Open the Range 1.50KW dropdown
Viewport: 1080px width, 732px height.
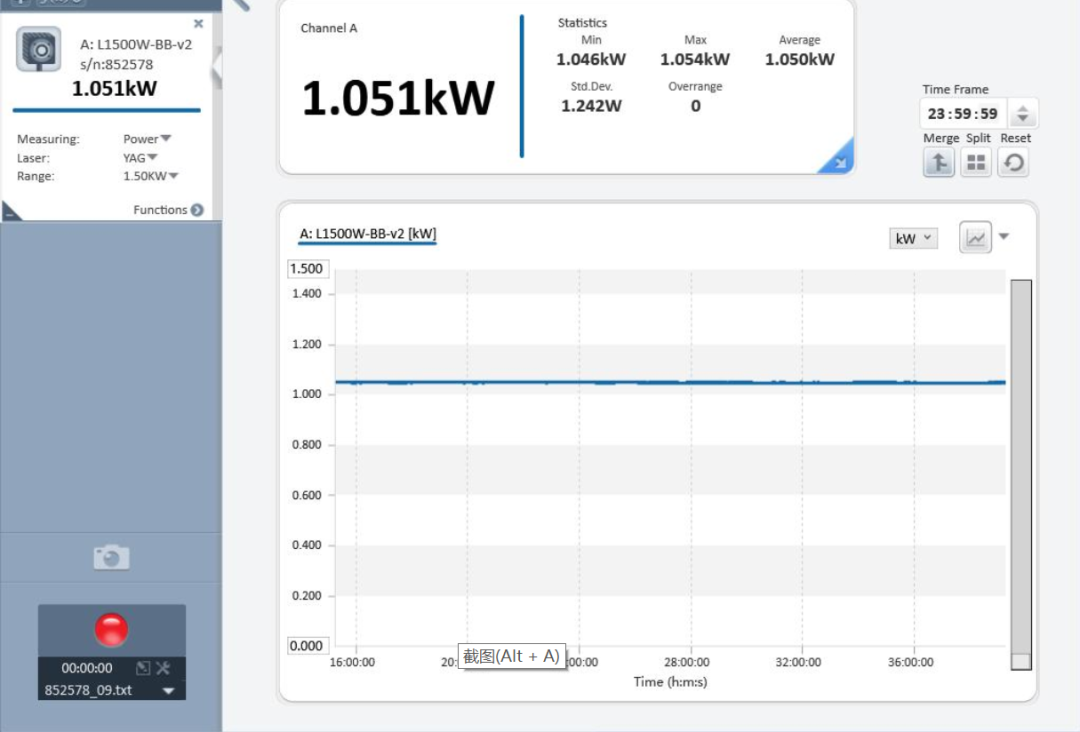[x=150, y=176]
